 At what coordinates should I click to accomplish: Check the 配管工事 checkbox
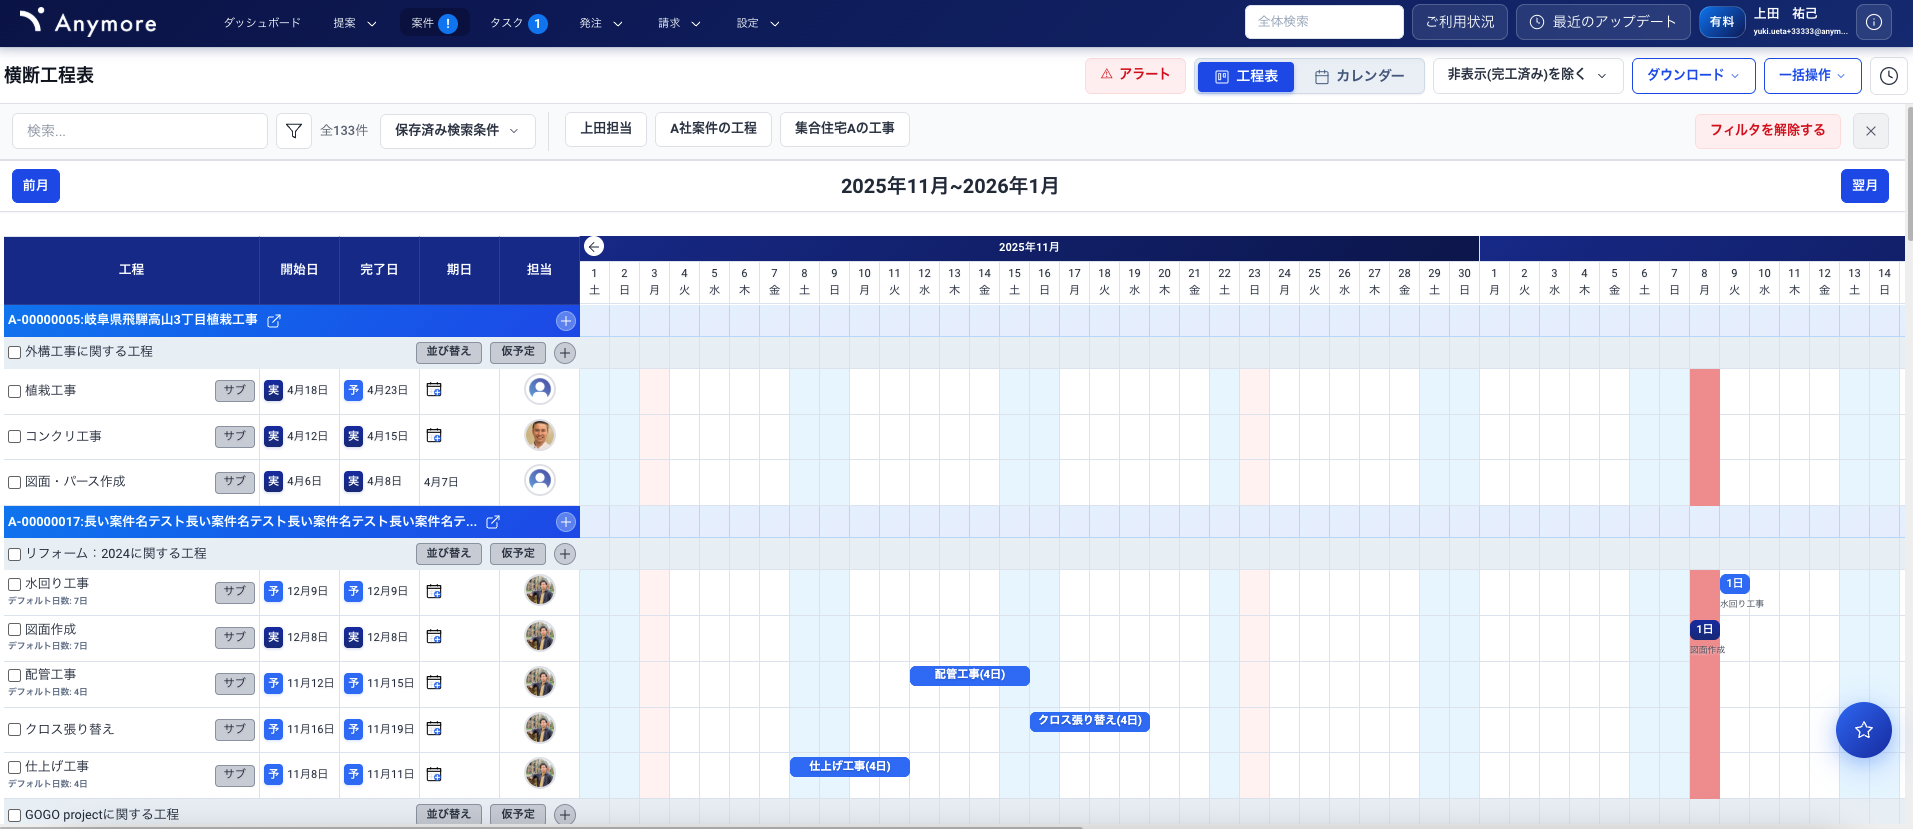(15, 676)
